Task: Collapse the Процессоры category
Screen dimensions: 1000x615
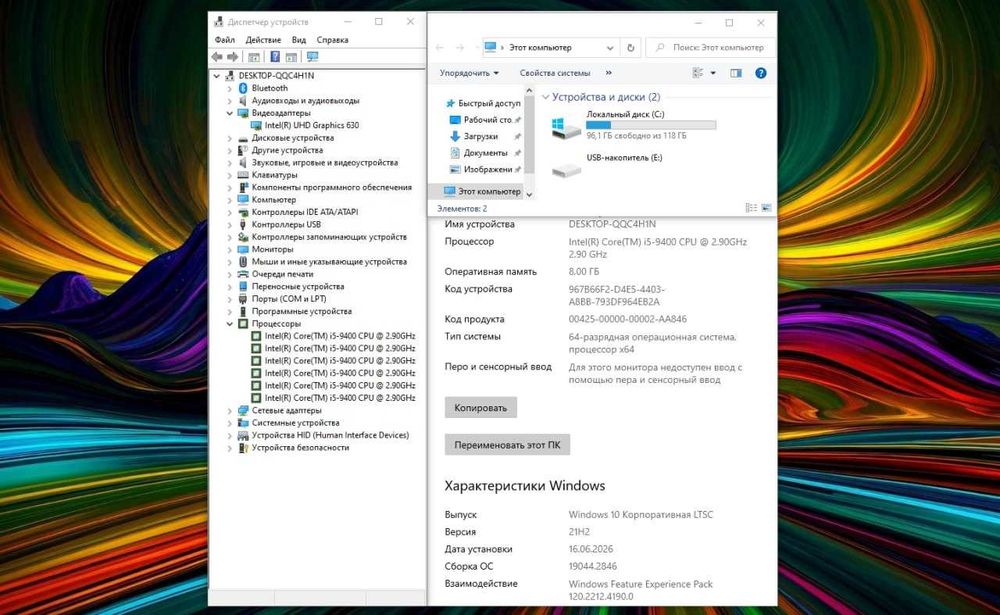Action: tap(230, 324)
